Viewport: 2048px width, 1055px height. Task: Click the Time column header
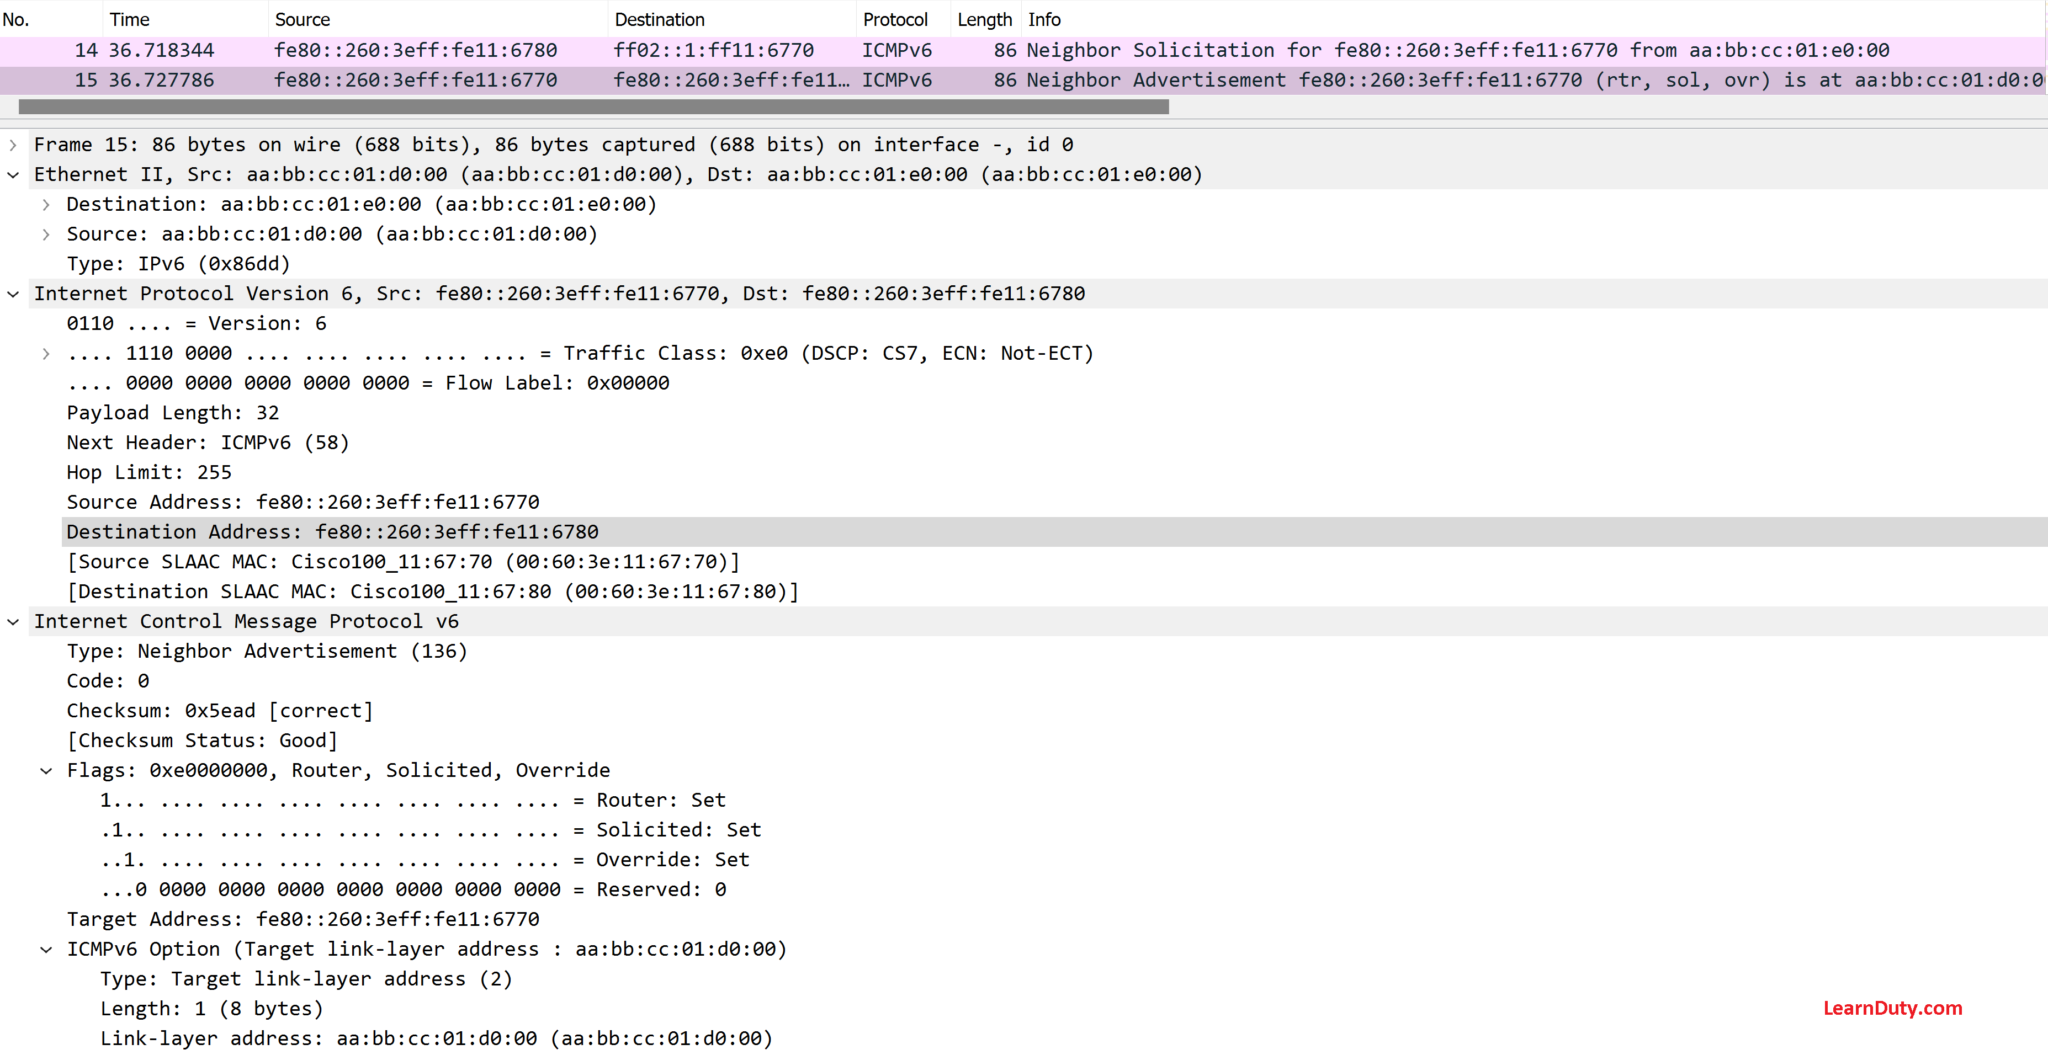click(x=130, y=18)
